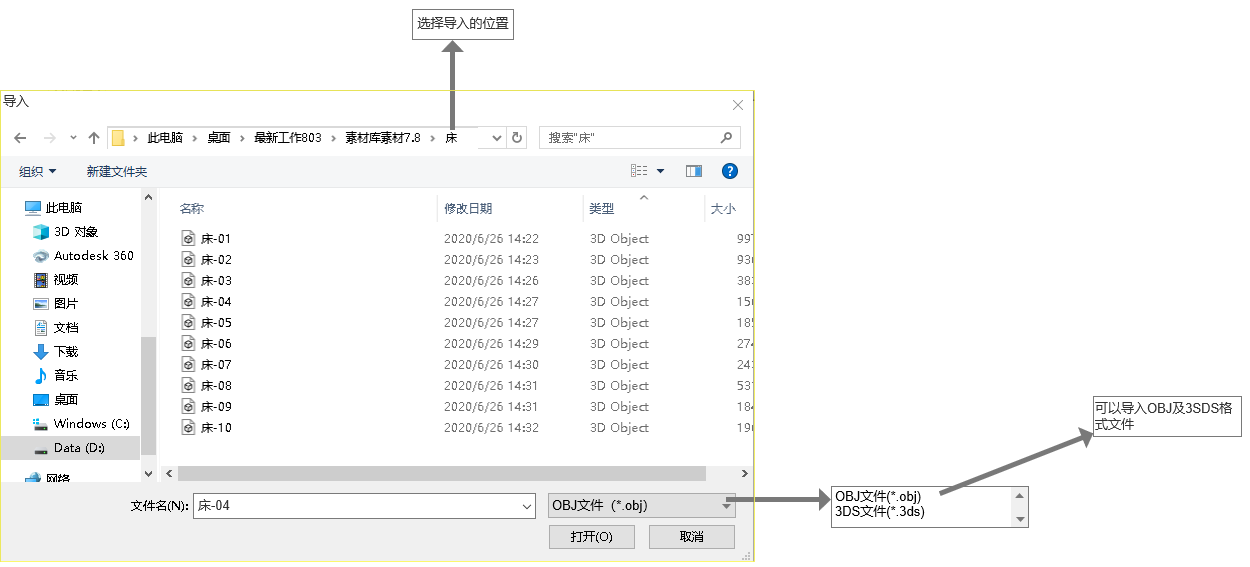Expand the 文件名 dropdown arrow
This screenshot has width=1250, height=567.
pyautogui.click(x=528, y=506)
